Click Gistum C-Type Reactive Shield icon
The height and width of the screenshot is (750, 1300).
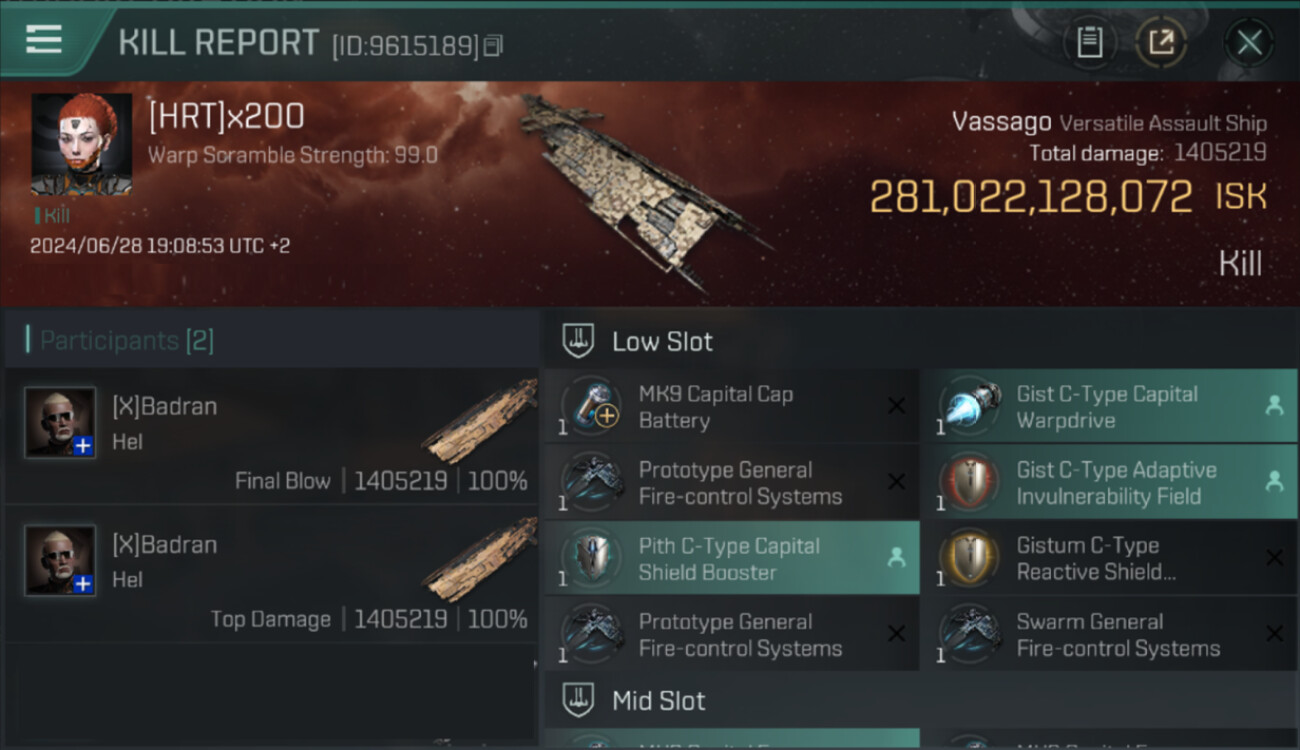[970, 559]
